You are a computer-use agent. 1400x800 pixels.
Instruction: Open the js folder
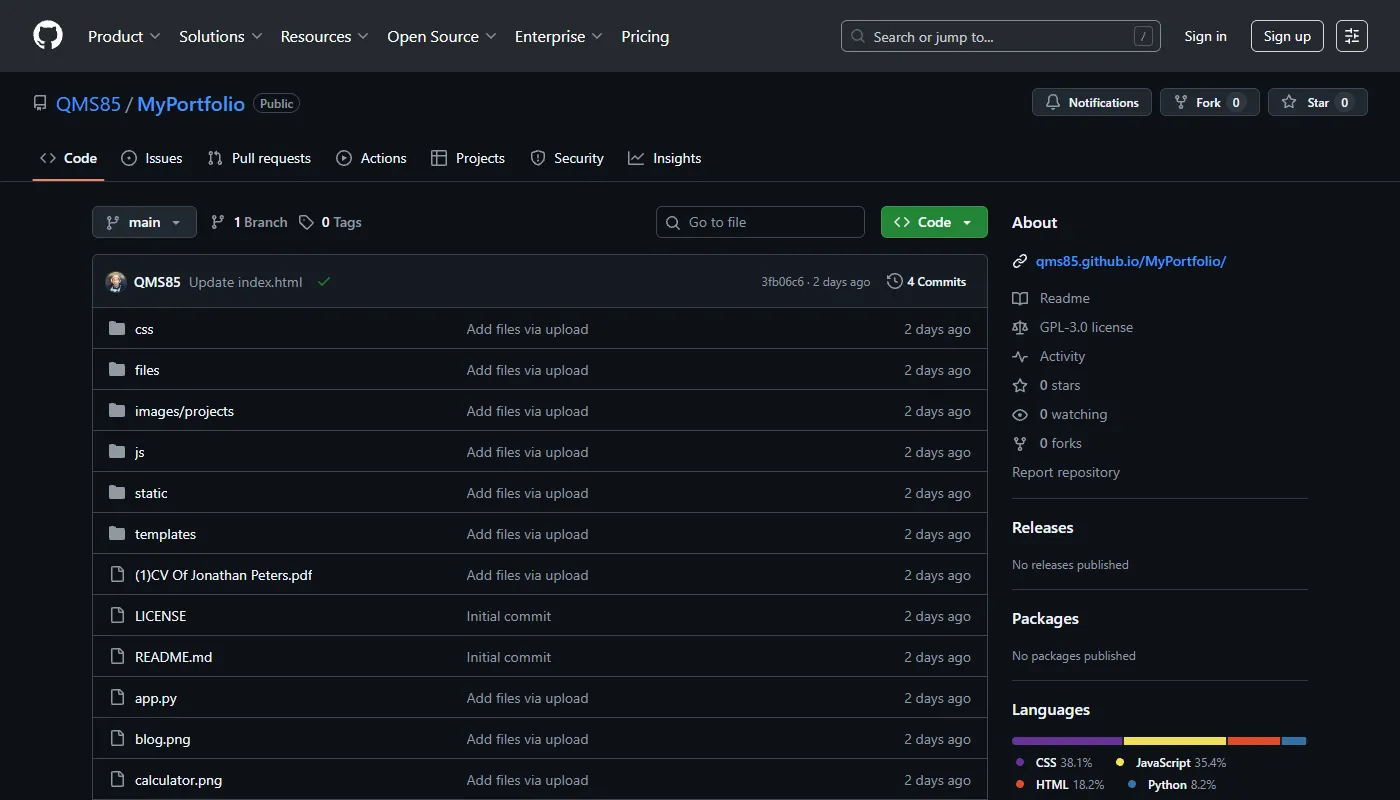pos(140,452)
